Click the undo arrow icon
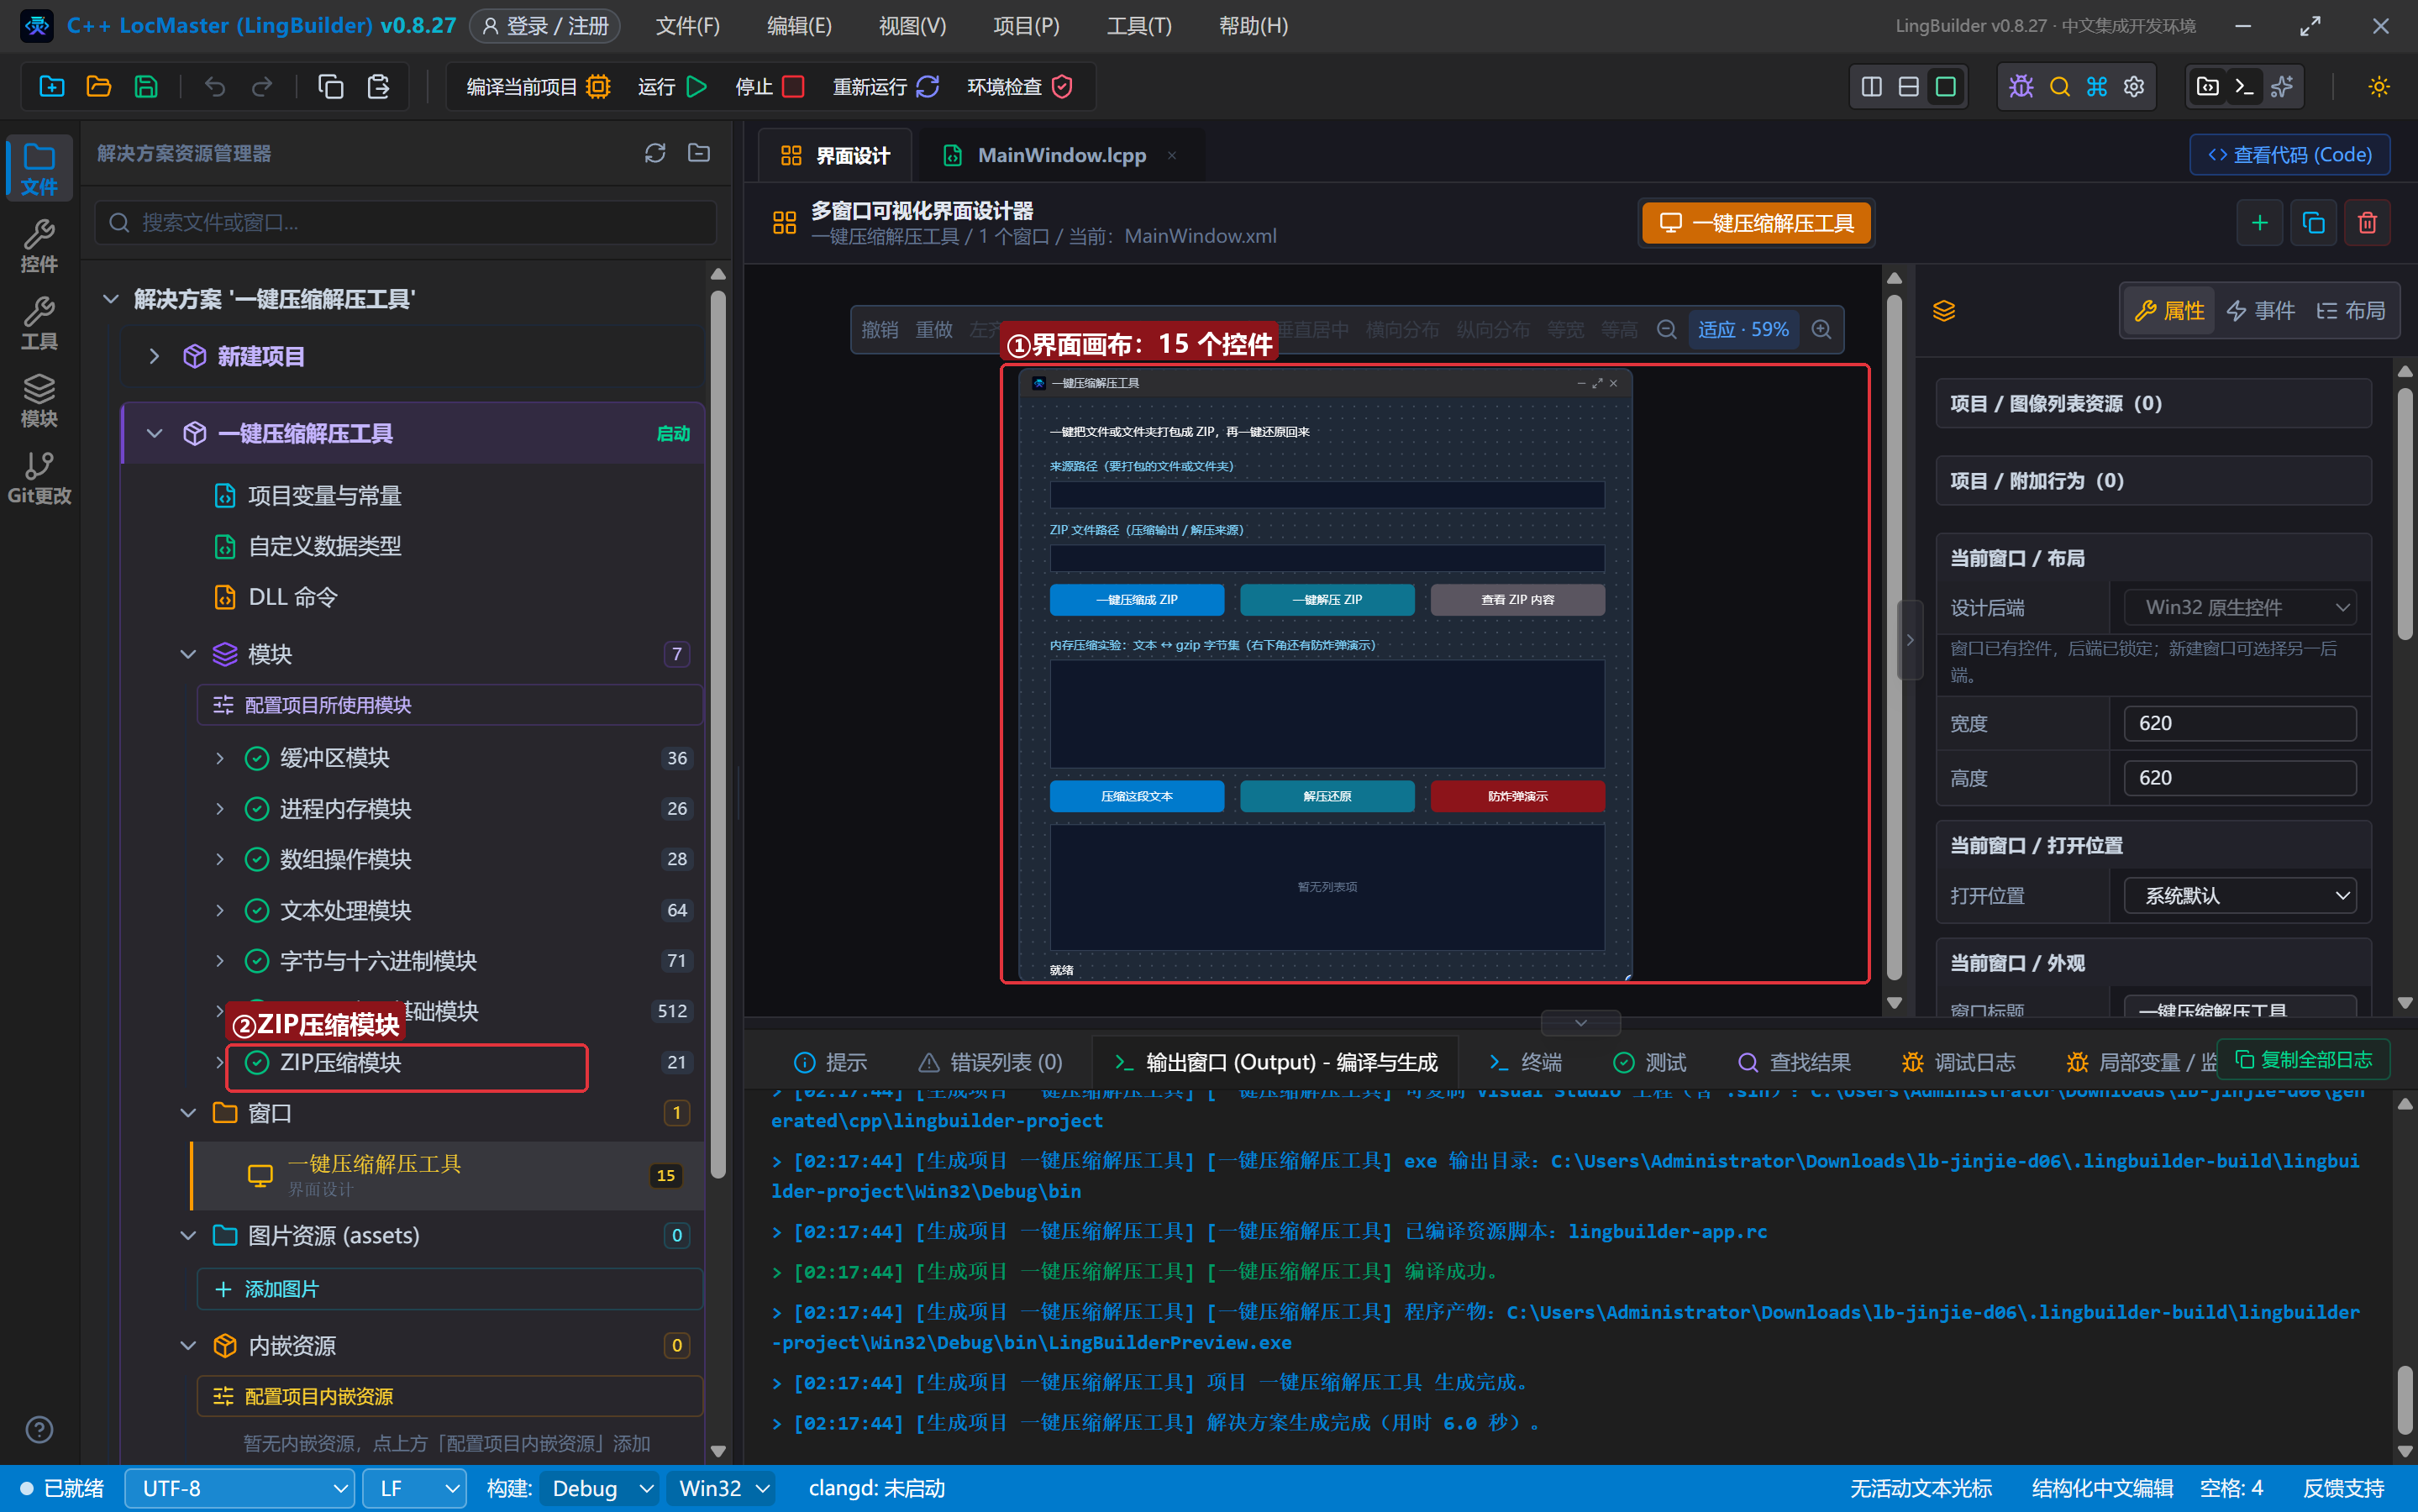The image size is (2418, 1512). pos(215,87)
